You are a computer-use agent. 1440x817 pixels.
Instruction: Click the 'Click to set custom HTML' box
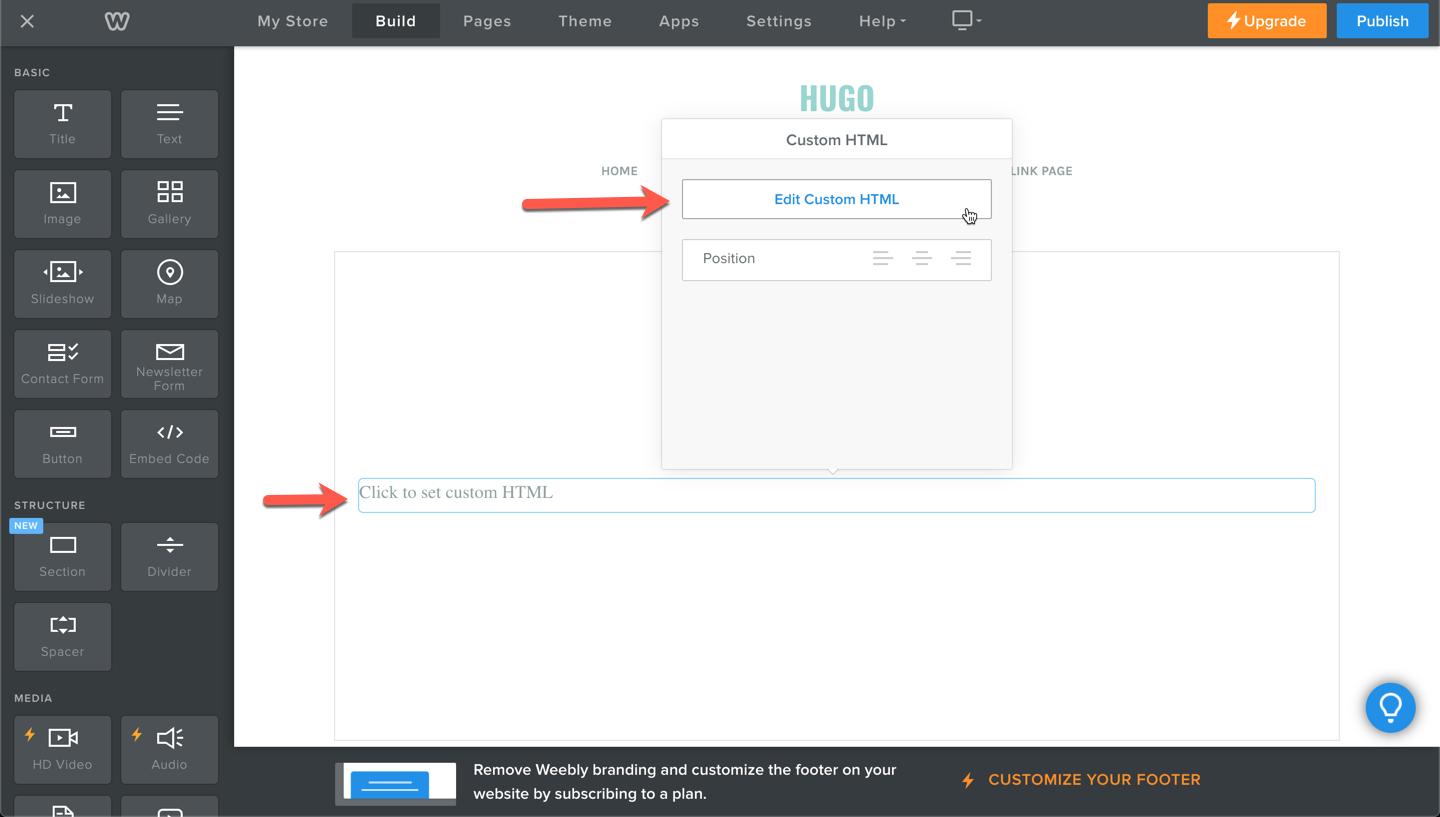pyautogui.click(x=837, y=496)
